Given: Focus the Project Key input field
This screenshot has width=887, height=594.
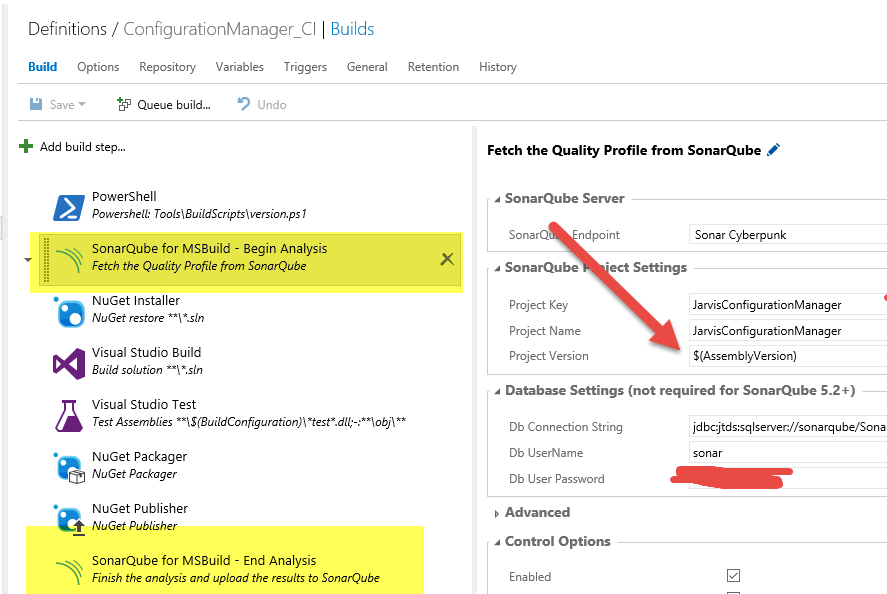Looking at the screenshot, I should click(788, 305).
